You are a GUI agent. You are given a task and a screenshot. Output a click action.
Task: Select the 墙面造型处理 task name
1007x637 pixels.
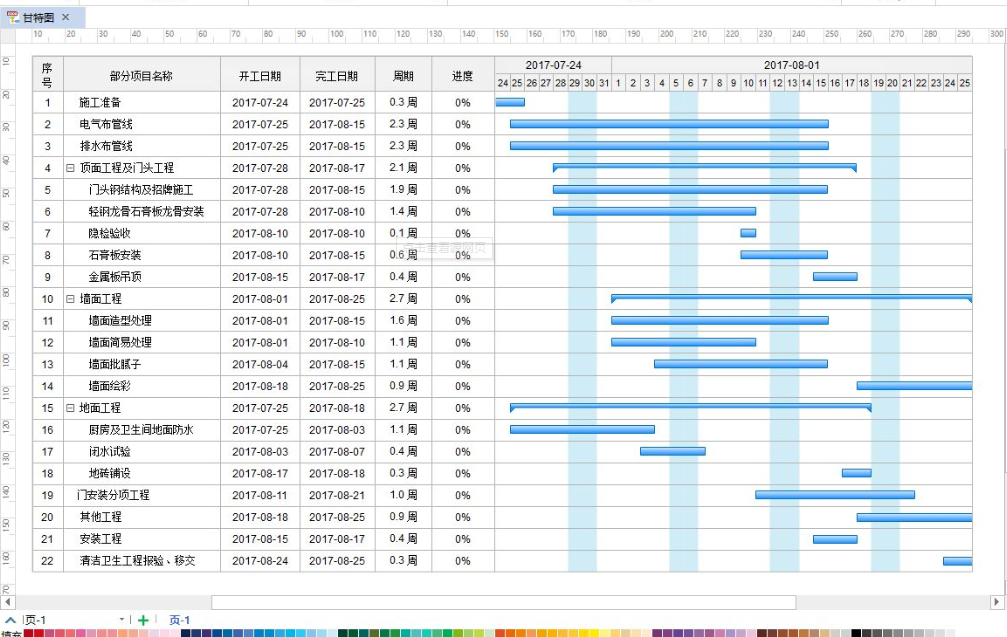(120, 320)
